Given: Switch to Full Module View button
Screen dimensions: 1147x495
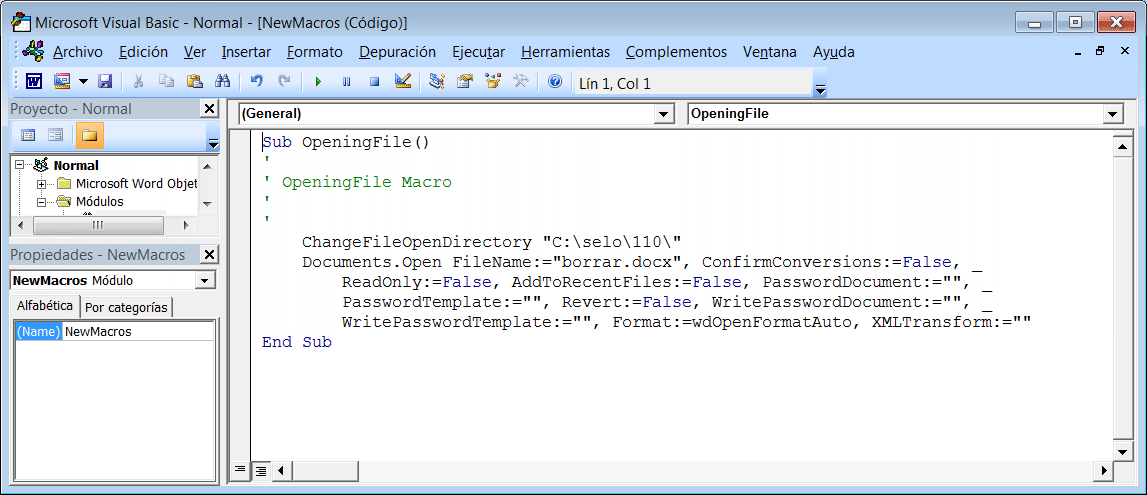Looking at the screenshot, I should [260, 471].
